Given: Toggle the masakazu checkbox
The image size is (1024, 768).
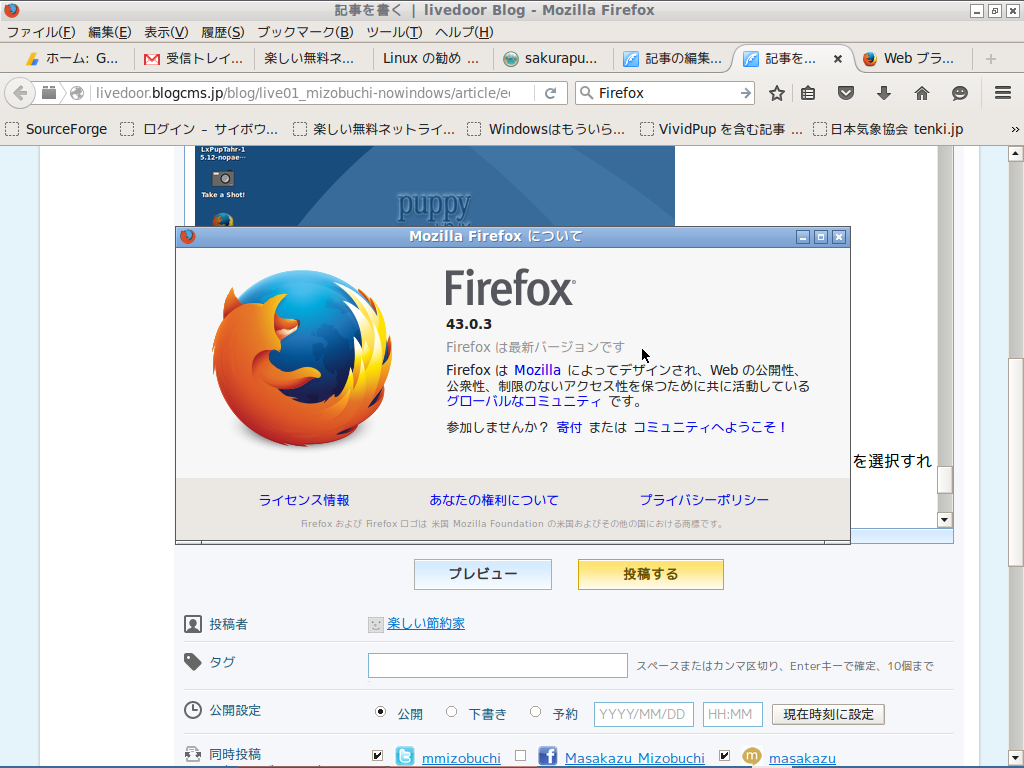Looking at the screenshot, I should tap(724, 756).
